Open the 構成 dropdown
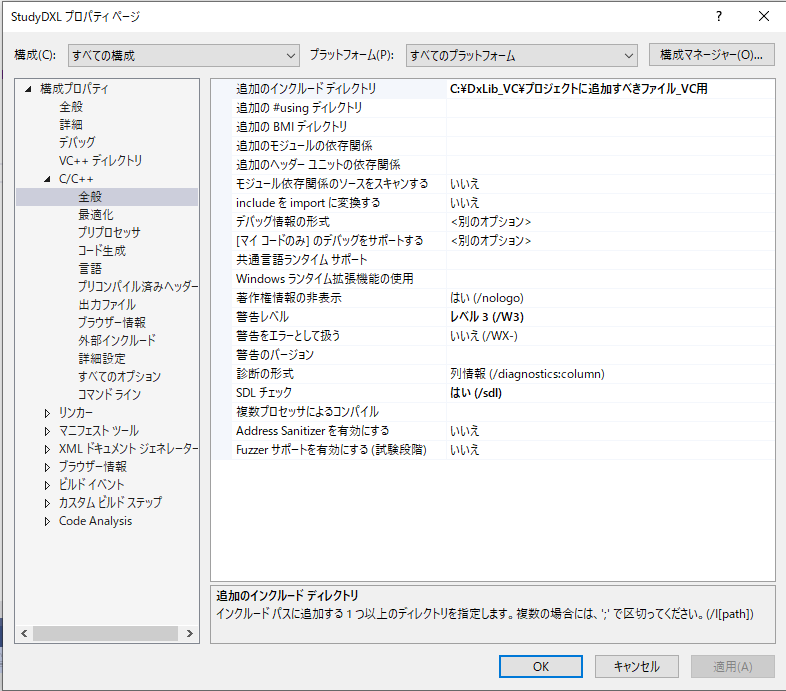 [184, 56]
